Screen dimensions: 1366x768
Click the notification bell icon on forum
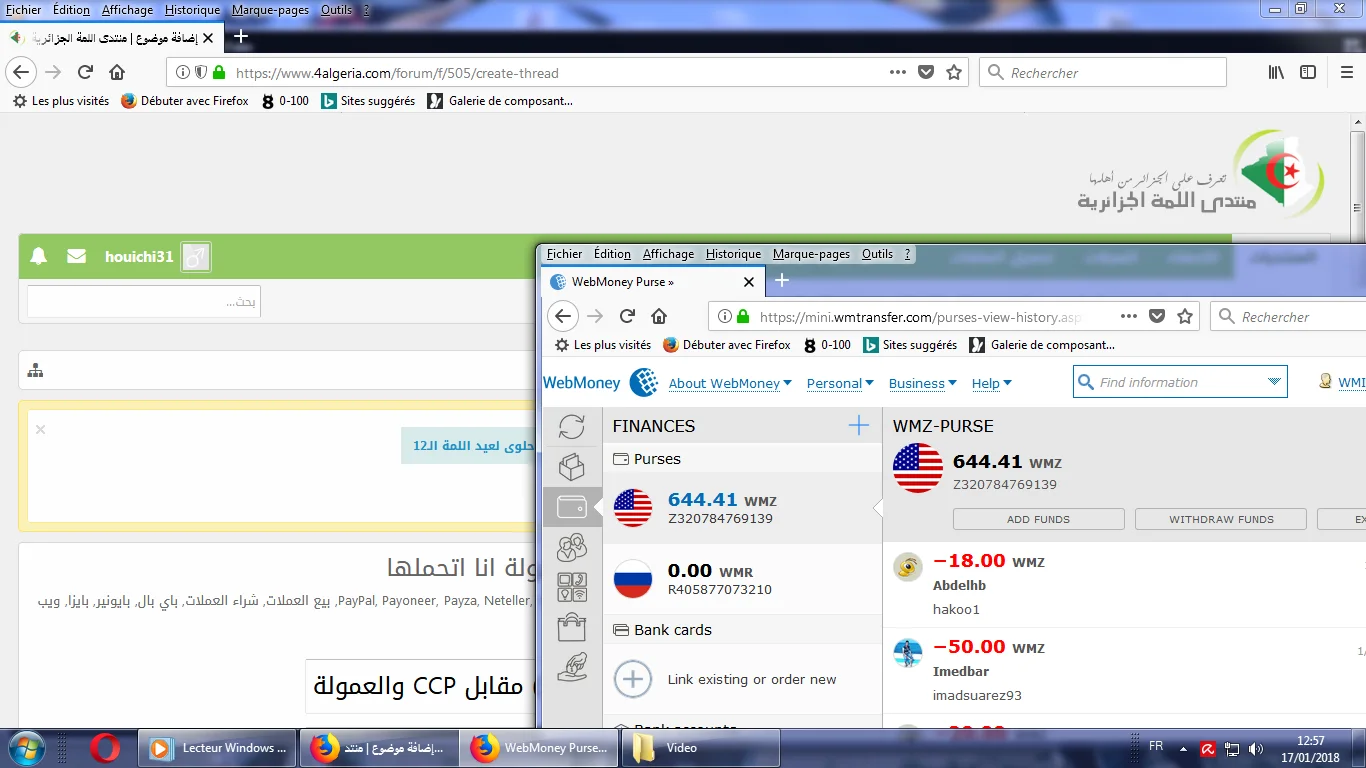tap(39, 257)
